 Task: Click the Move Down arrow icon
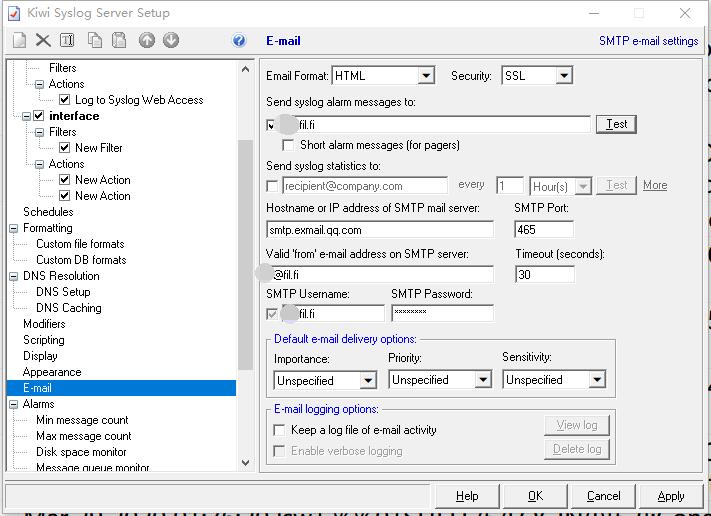(171, 40)
